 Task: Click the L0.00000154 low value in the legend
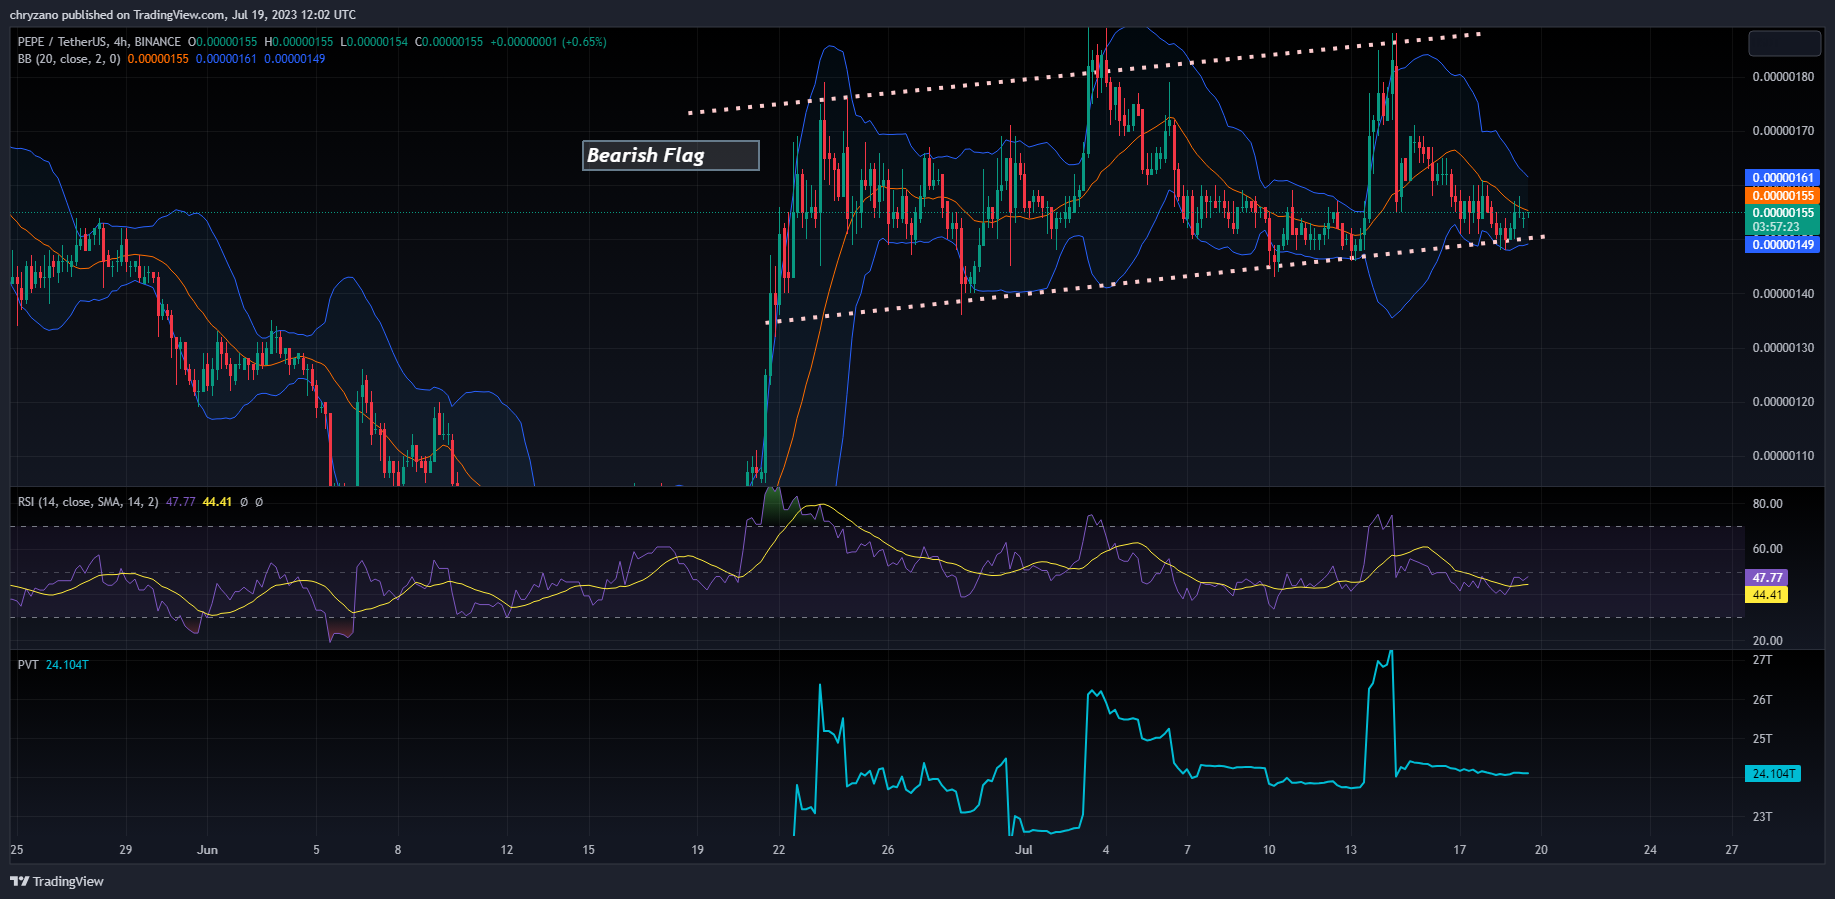[x=374, y=42]
